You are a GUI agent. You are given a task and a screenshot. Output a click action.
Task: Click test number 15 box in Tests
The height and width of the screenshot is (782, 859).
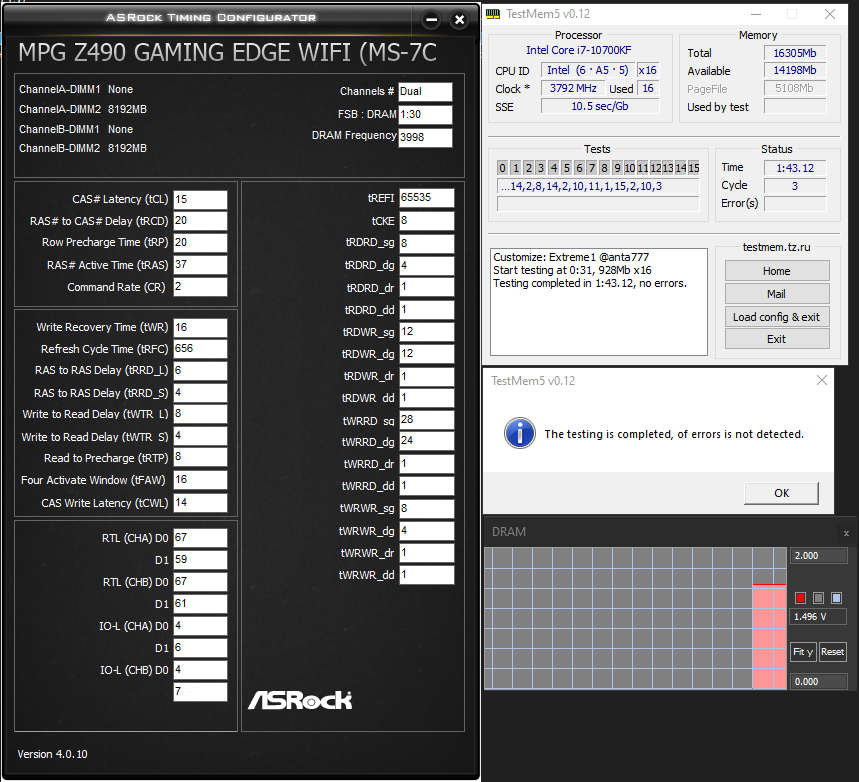[694, 168]
